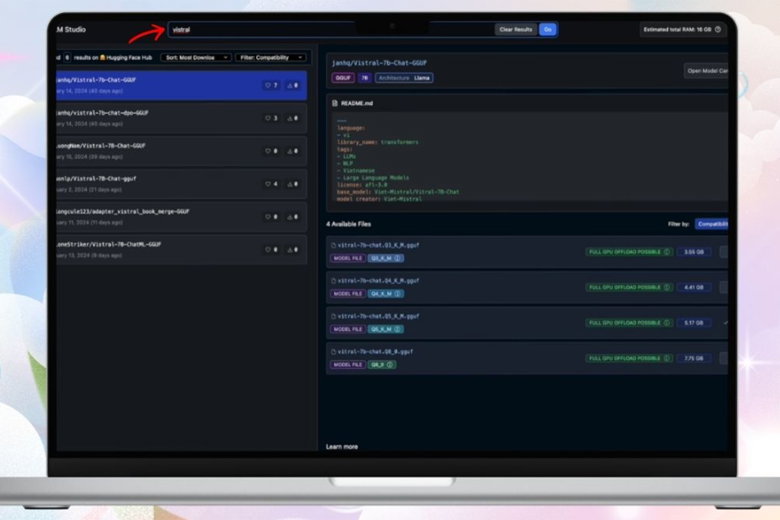Select the Vistral-7B-Chat-gguf result with 4 likes
780x520 pixels.
[x=182, y=184]
